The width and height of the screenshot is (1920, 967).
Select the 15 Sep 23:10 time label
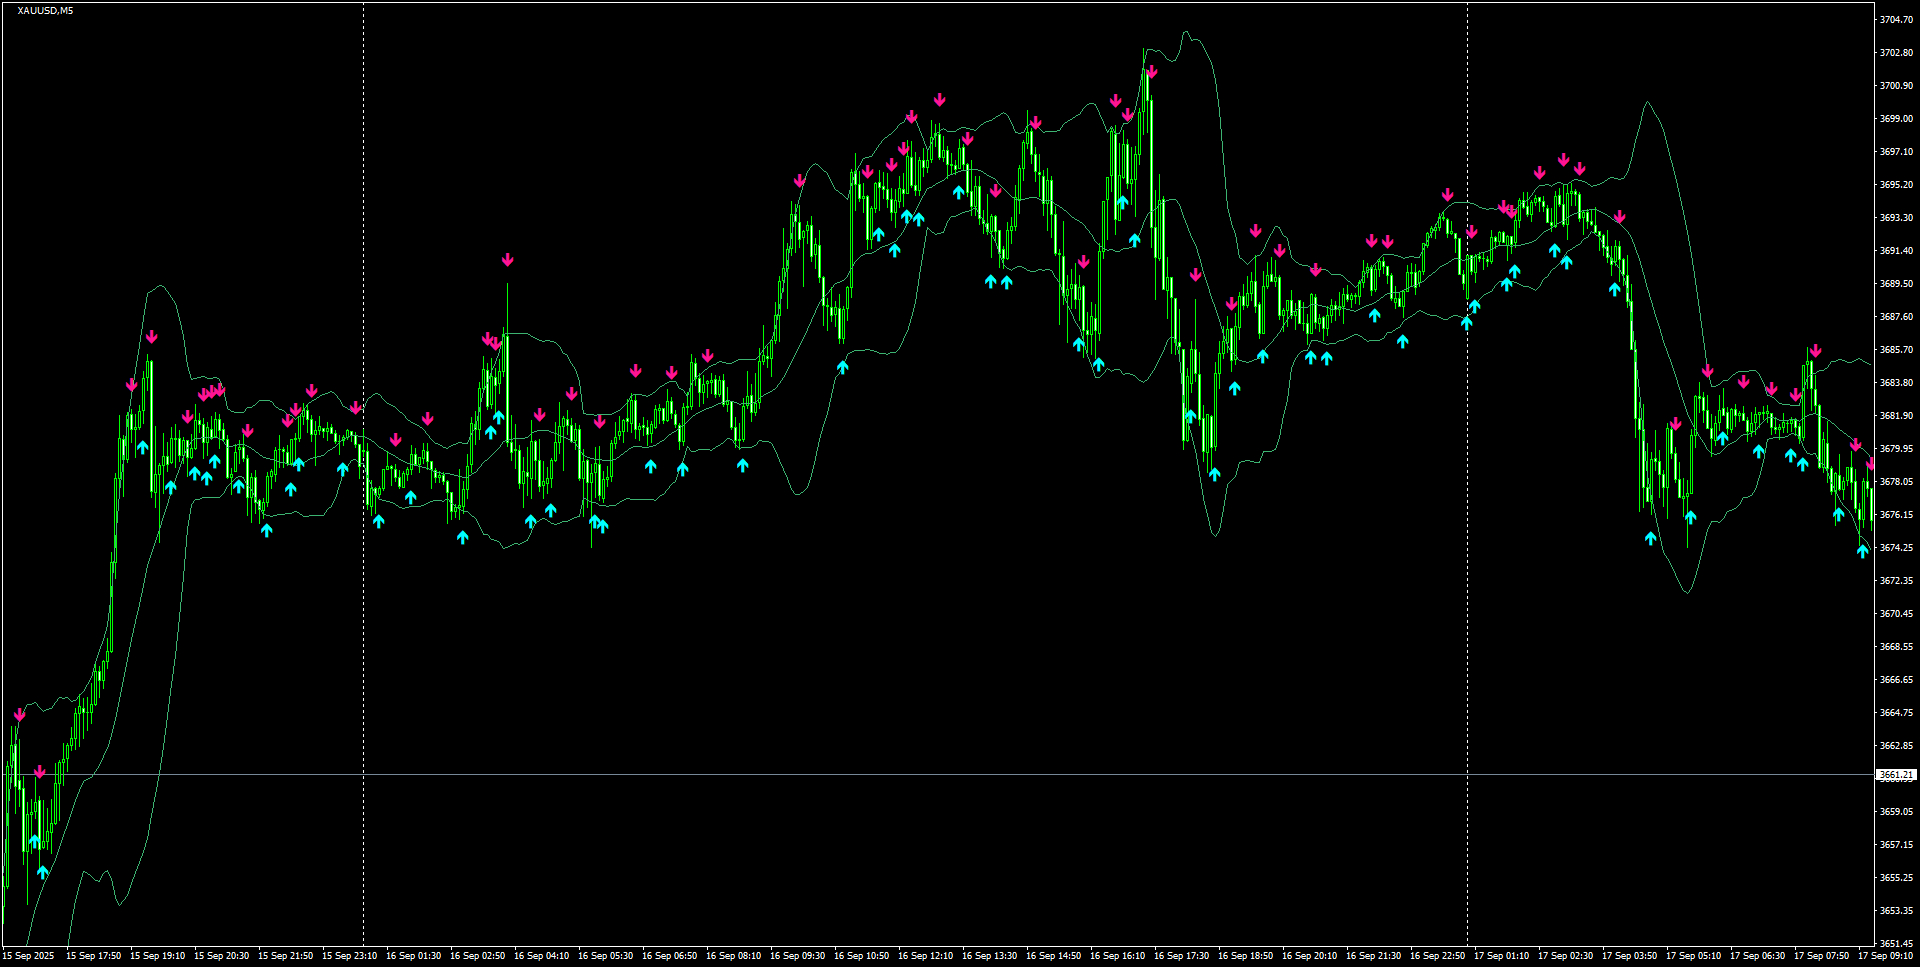(x=349, y=956)
